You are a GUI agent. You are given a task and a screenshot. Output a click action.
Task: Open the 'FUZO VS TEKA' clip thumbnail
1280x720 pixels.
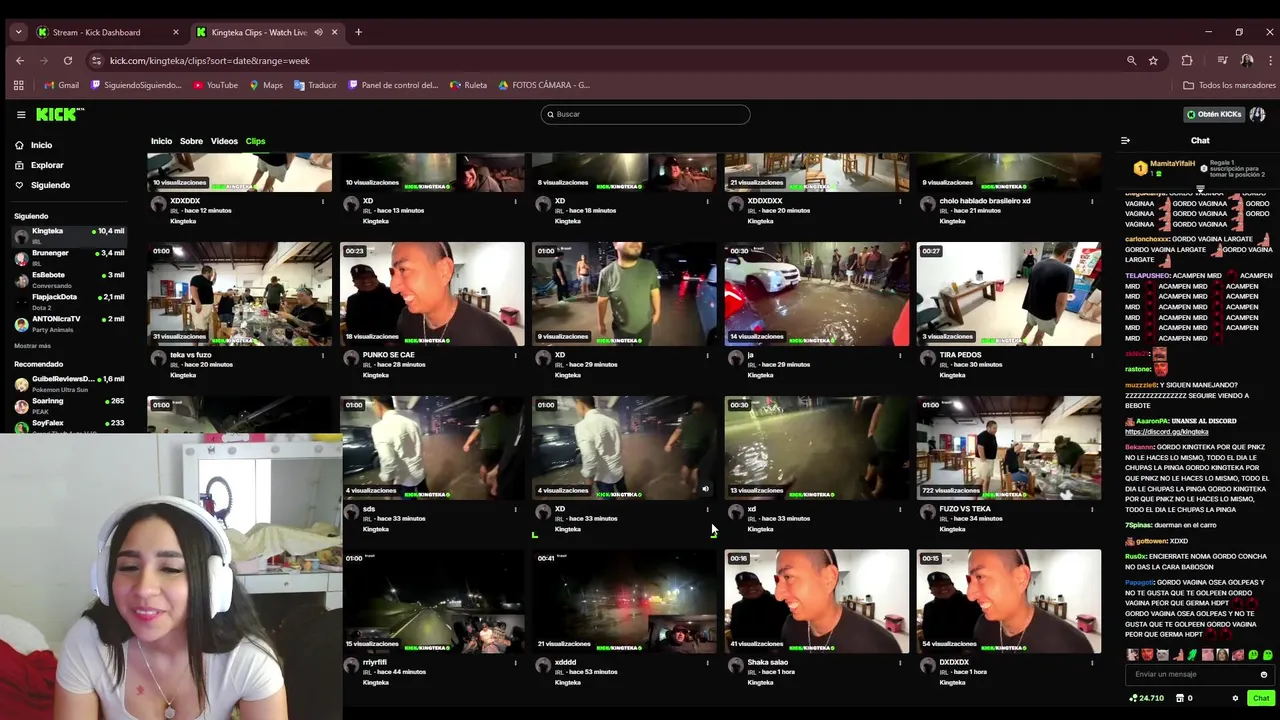(x=1009, y=448)
